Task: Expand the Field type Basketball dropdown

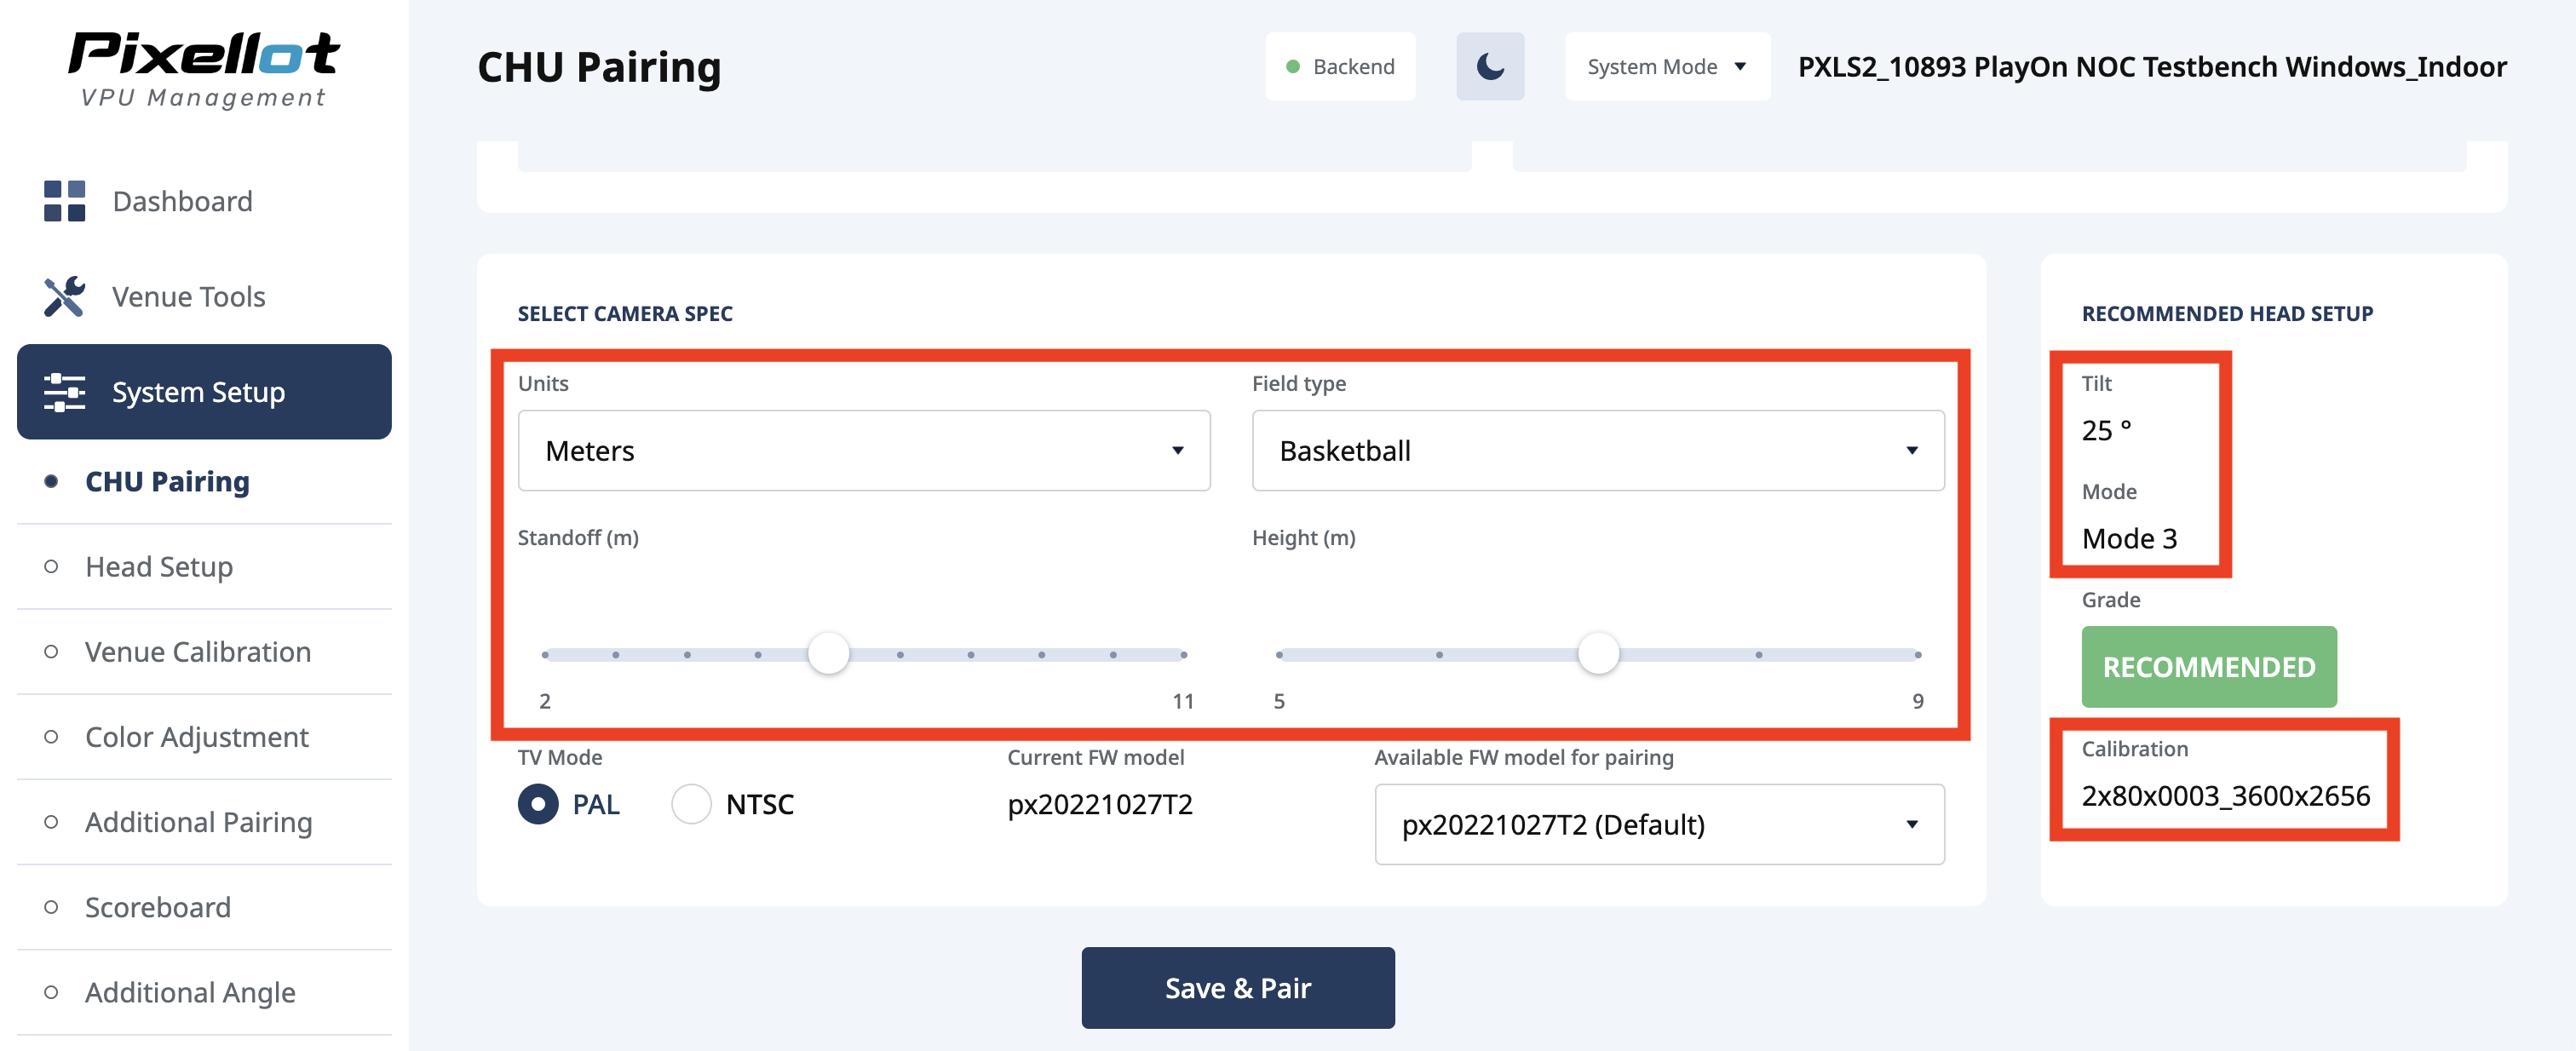Action: 1597,451
